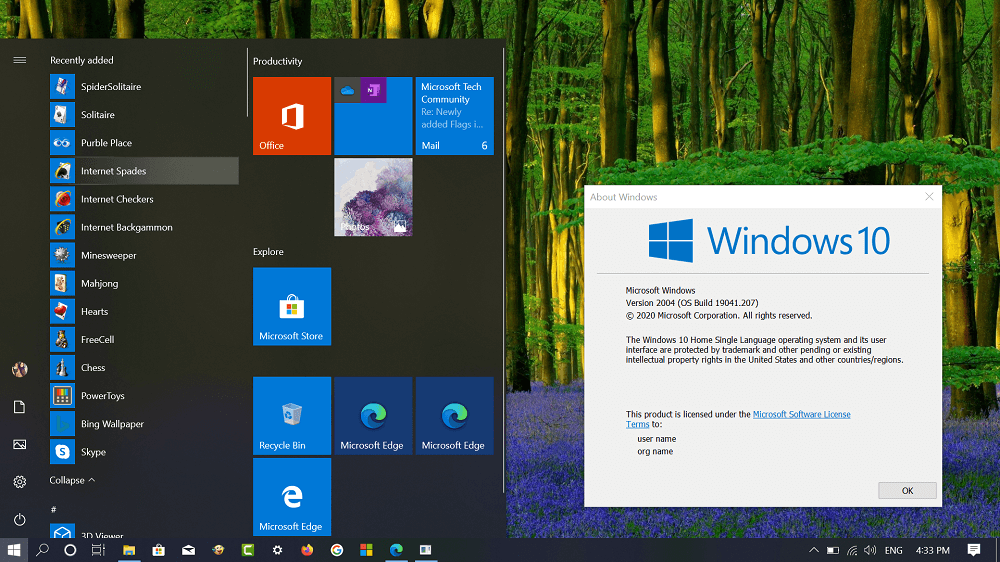Launch Chess from the recently added list
Image resolution: width=1000 pixels, height=562 pixels.
144,367
